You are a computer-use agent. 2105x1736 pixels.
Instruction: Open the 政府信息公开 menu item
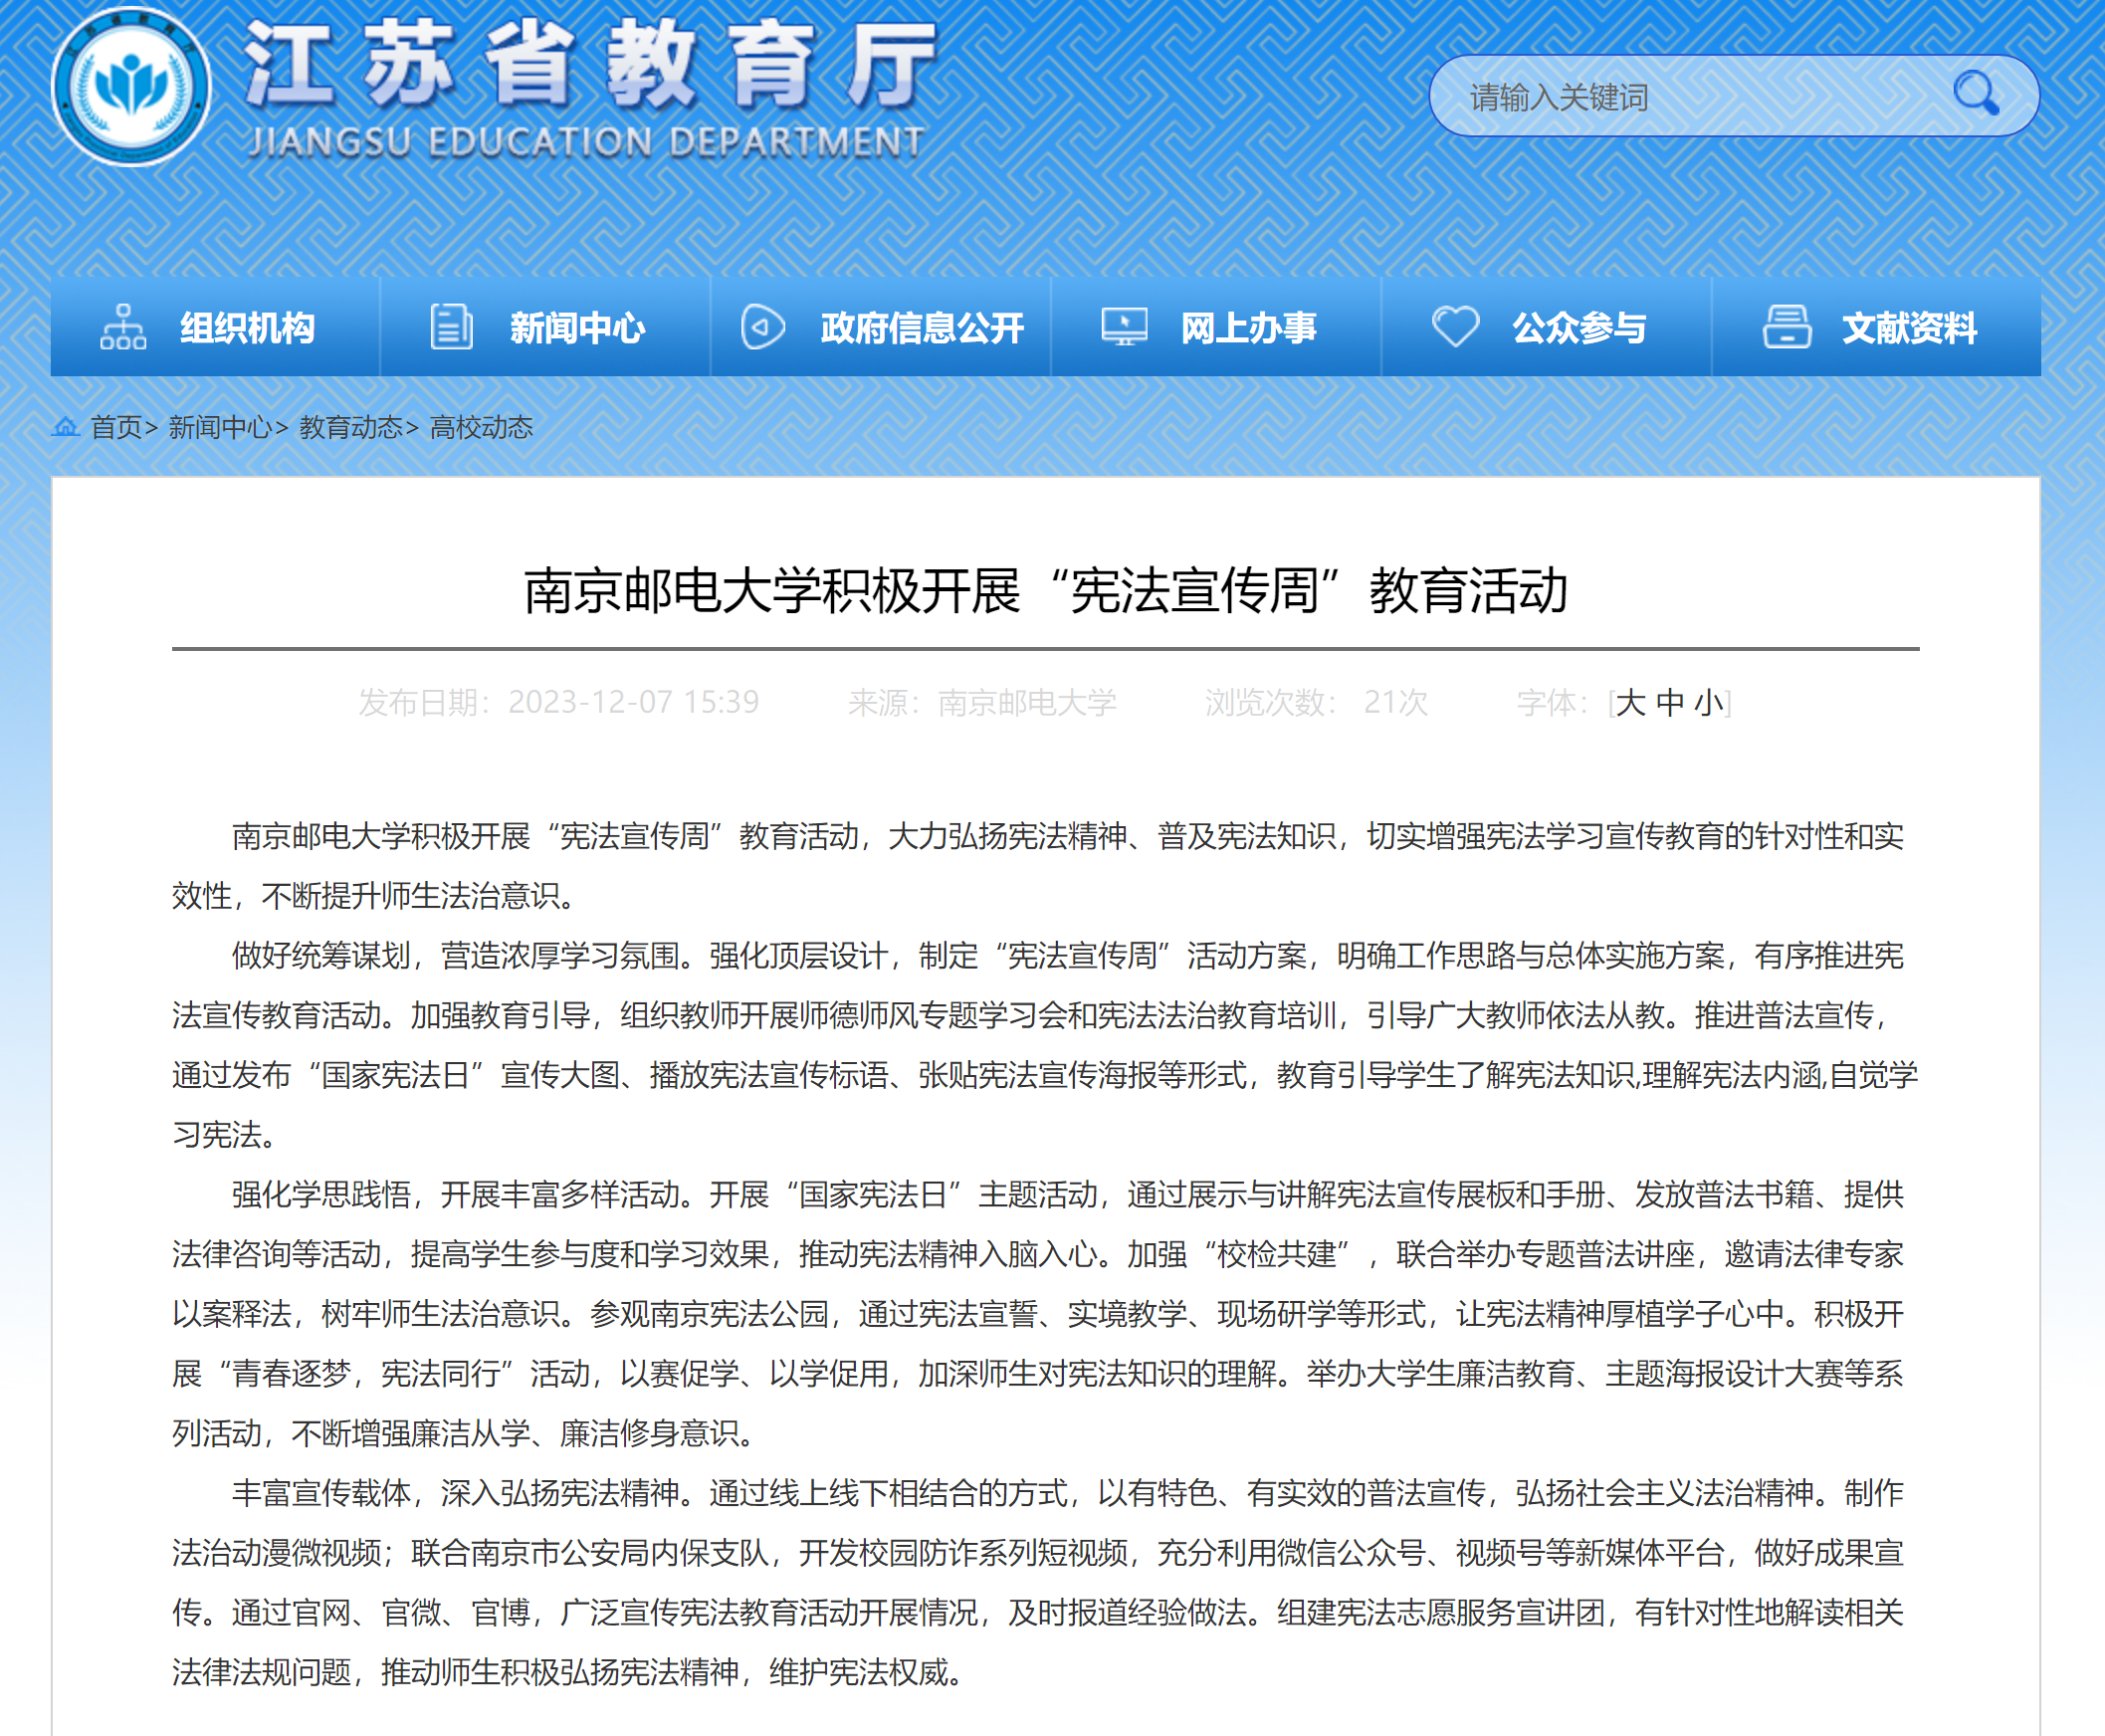tap(921, 328)
